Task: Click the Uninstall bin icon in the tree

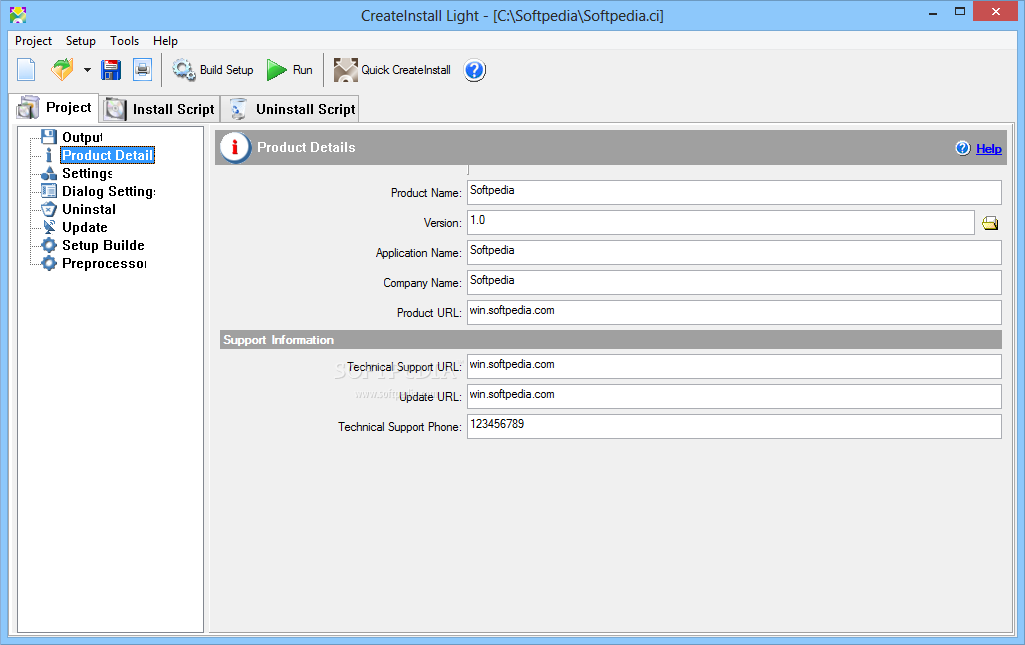Action: click(x=49, y=209)
